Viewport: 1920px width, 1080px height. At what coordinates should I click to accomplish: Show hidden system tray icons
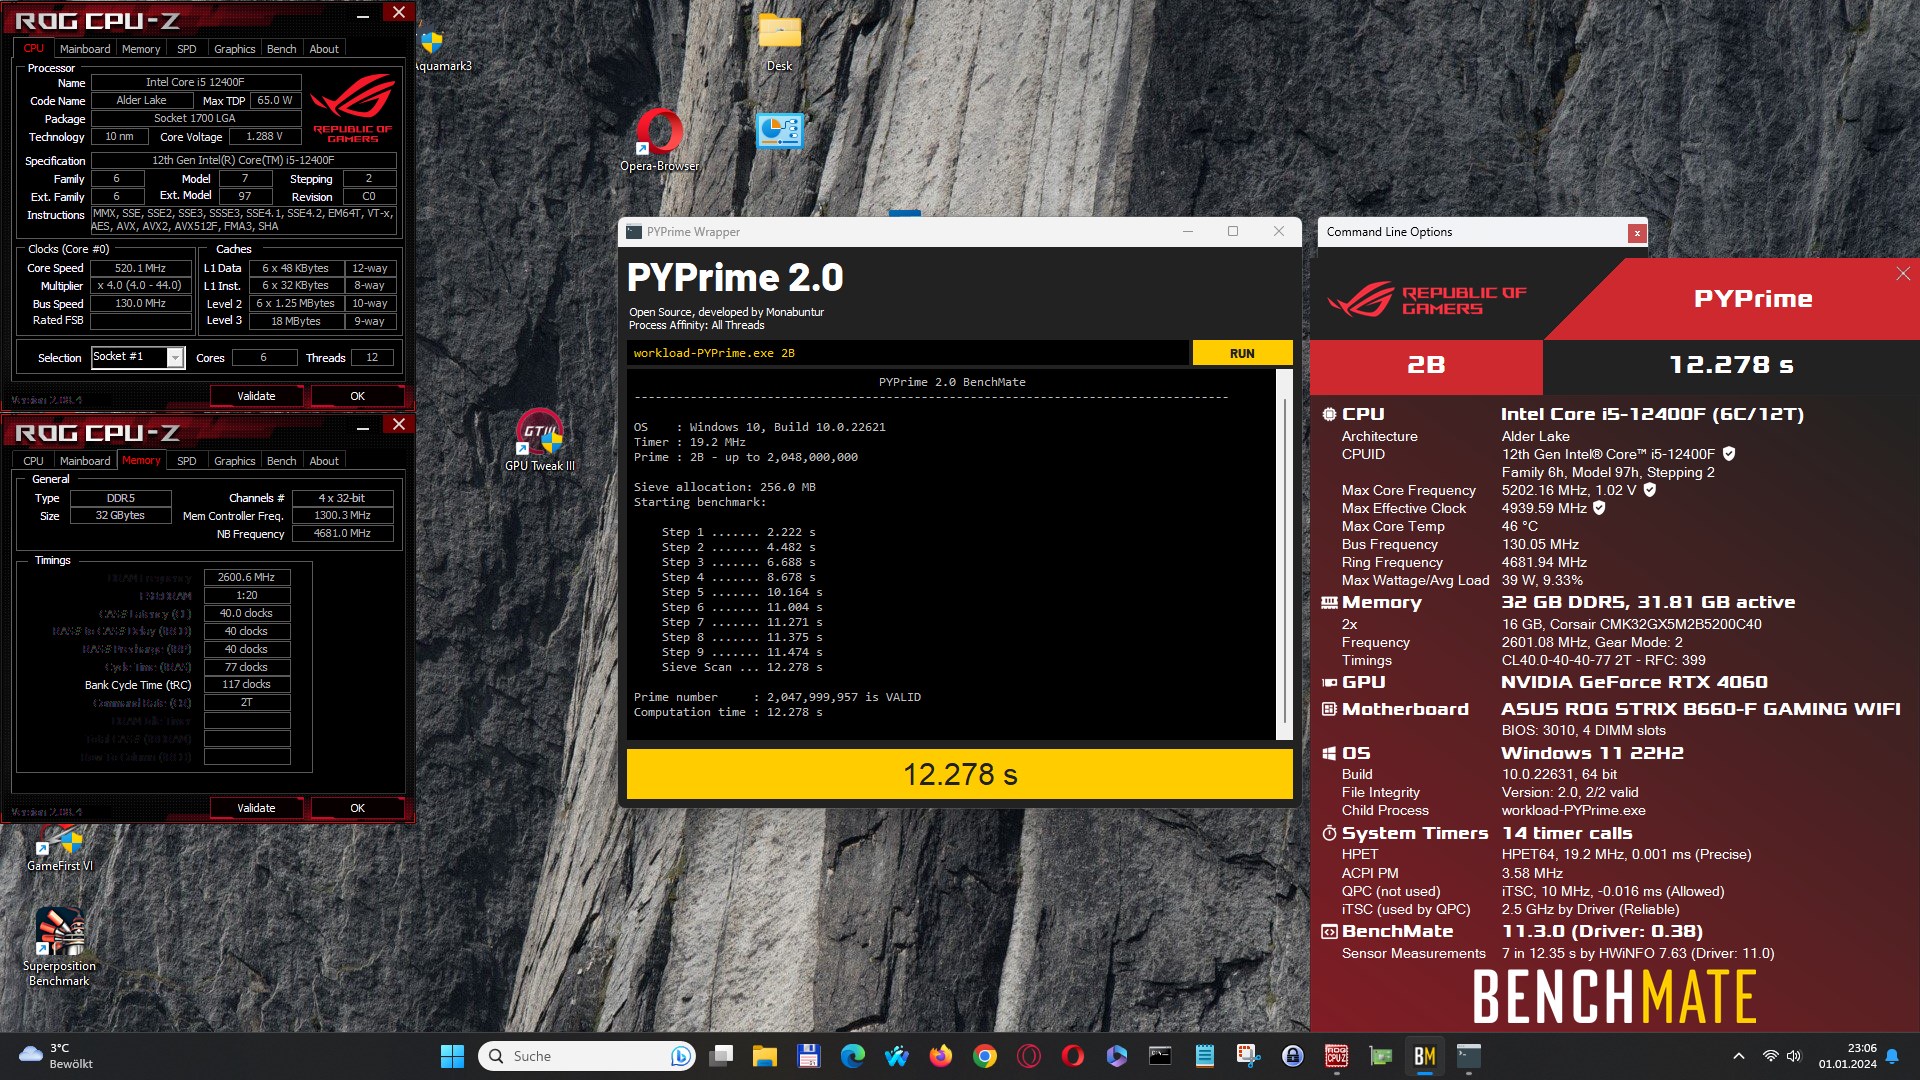1739,1056
